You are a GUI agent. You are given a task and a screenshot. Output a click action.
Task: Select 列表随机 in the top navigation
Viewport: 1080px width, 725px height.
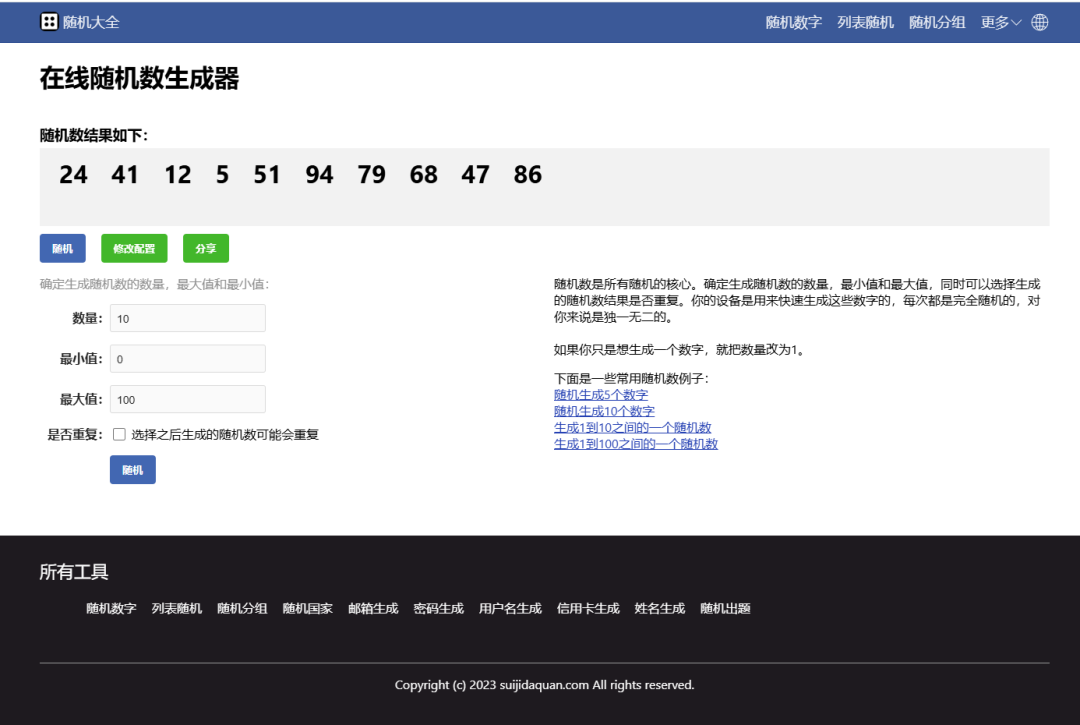pos(866,21)
